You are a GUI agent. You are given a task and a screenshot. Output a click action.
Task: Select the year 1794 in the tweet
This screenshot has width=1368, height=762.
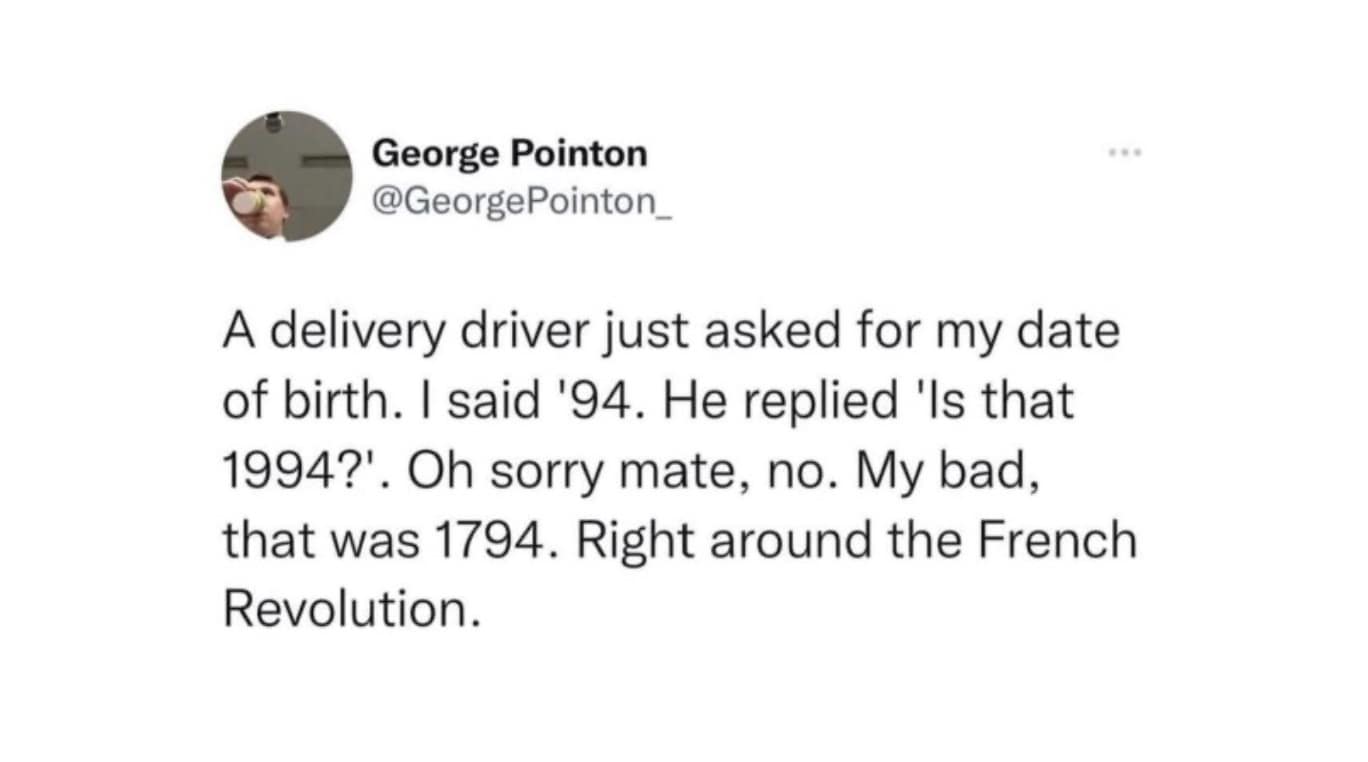click(x=489, y=540)
